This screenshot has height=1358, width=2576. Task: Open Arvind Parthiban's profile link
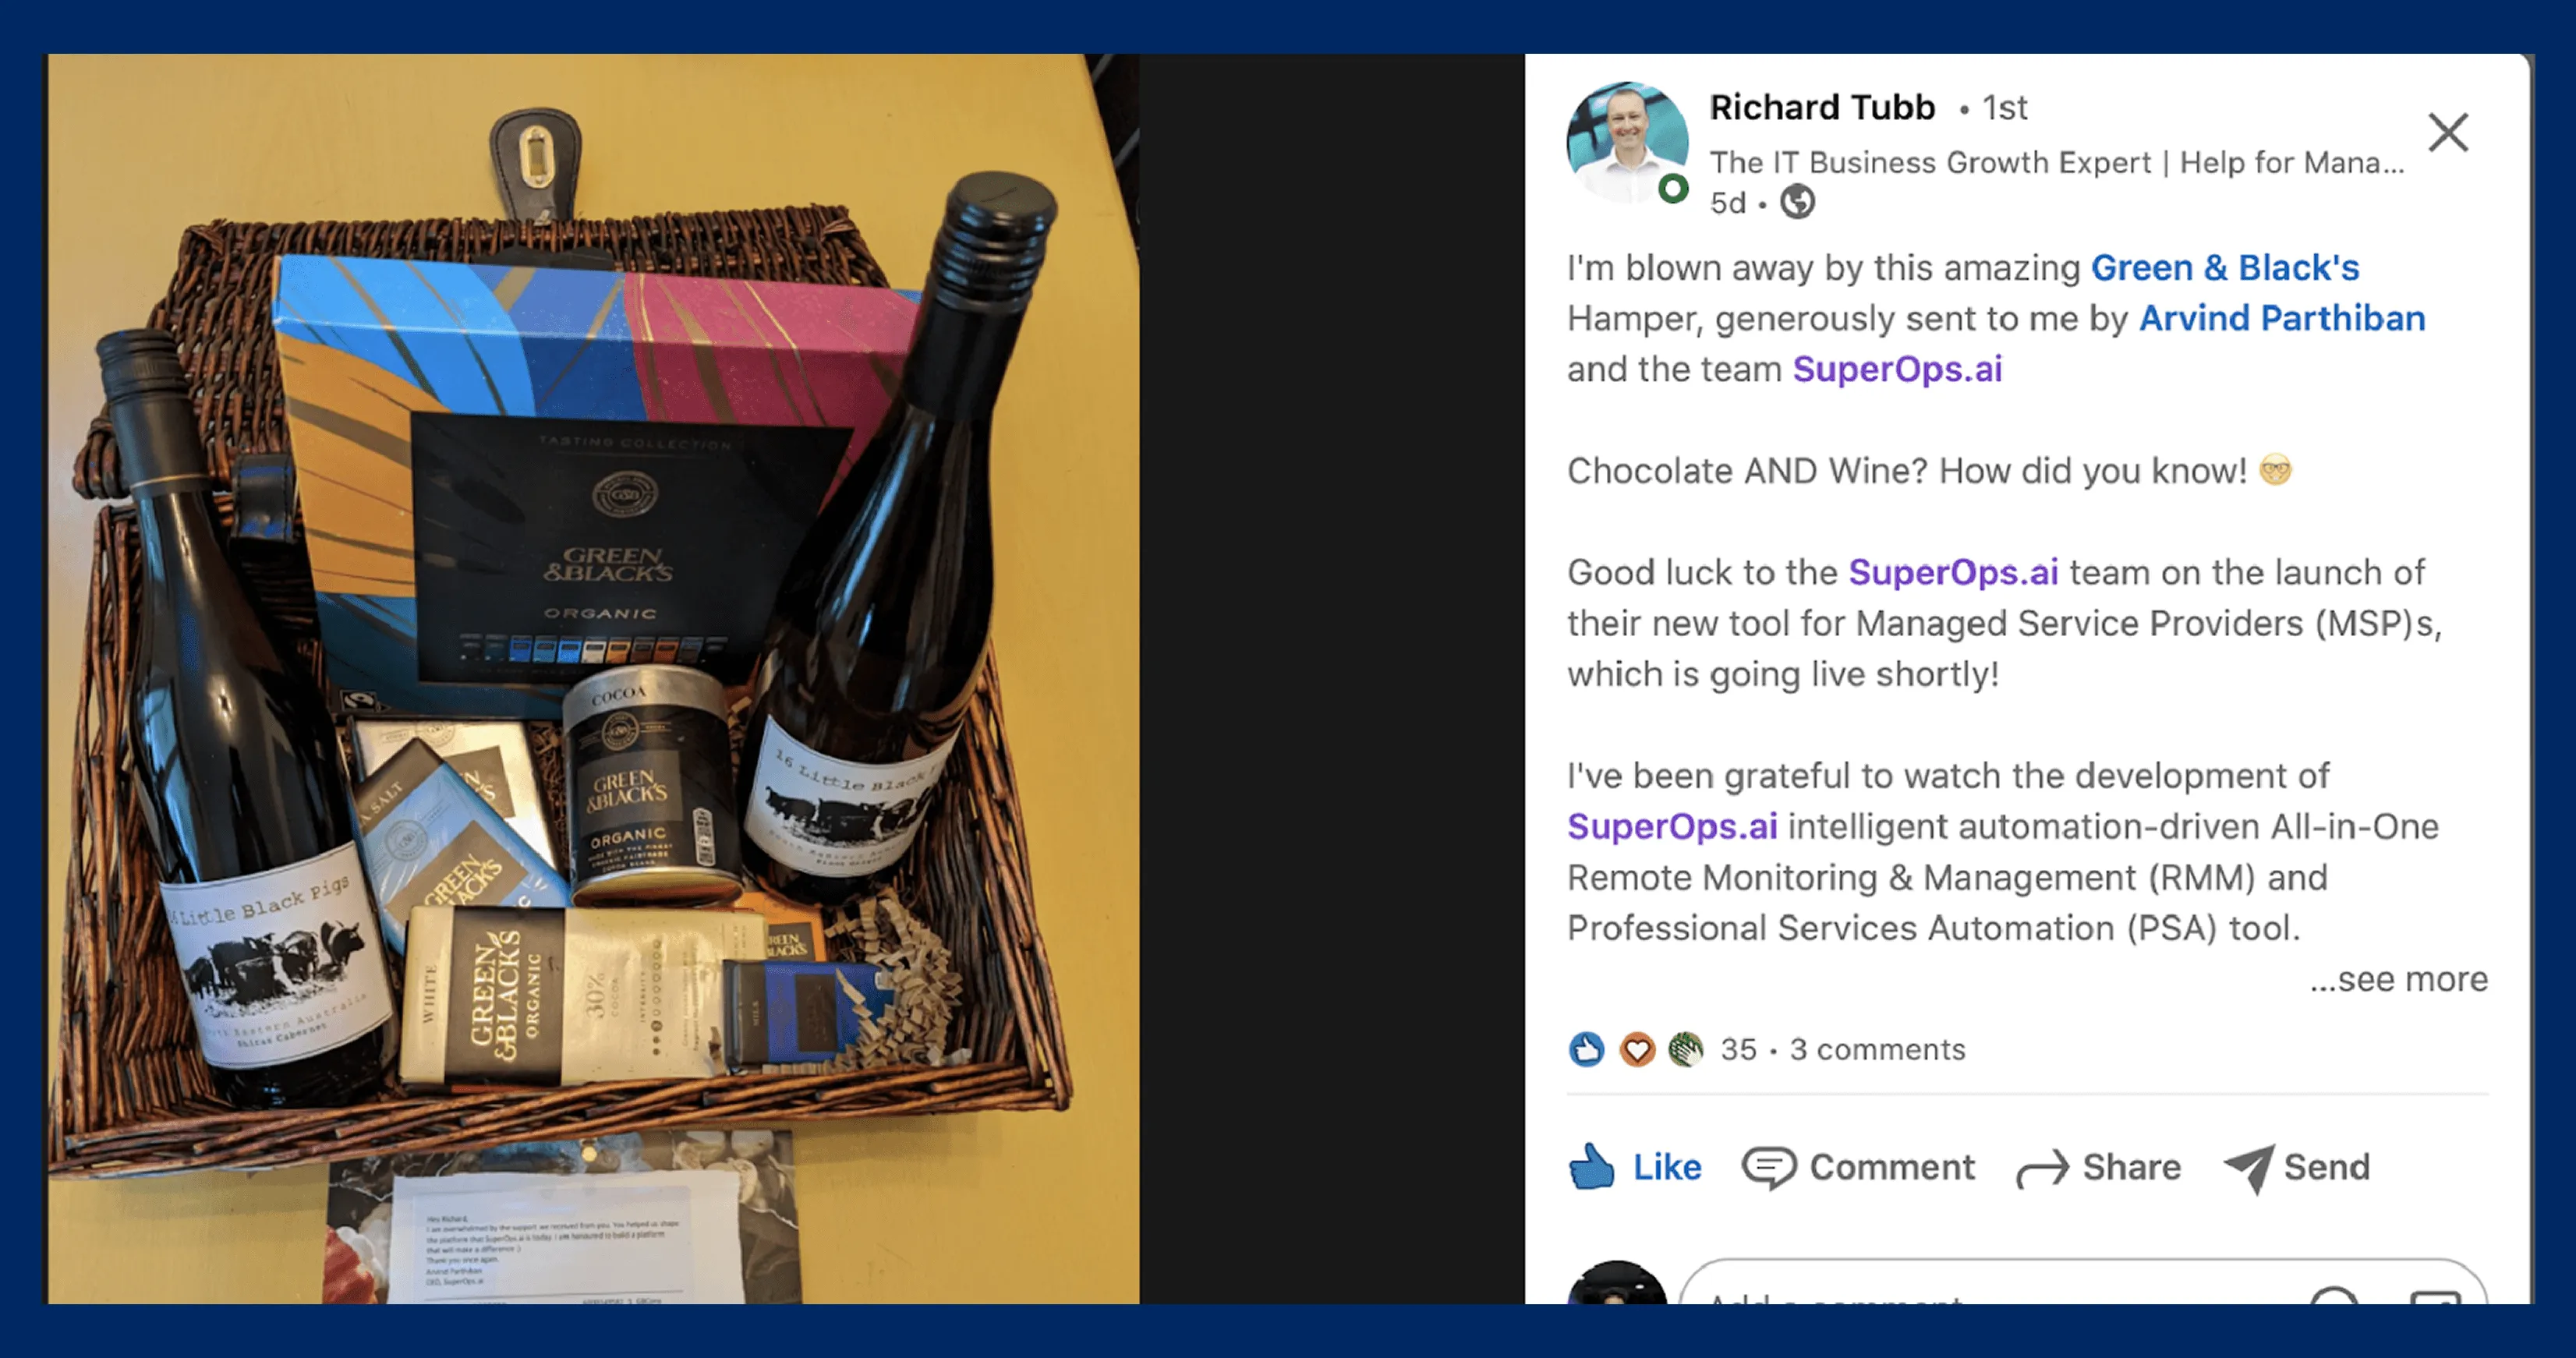2282,318
